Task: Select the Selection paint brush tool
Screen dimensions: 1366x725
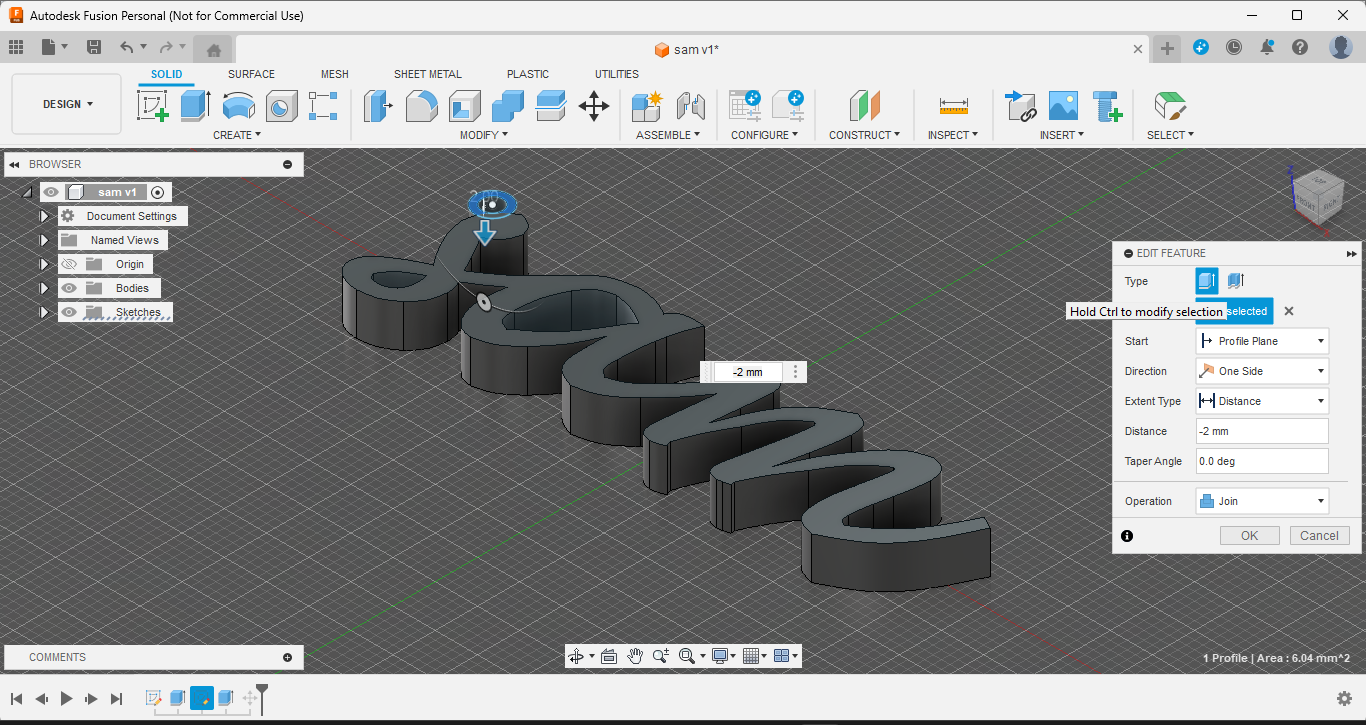Action: click(1169, 105)
